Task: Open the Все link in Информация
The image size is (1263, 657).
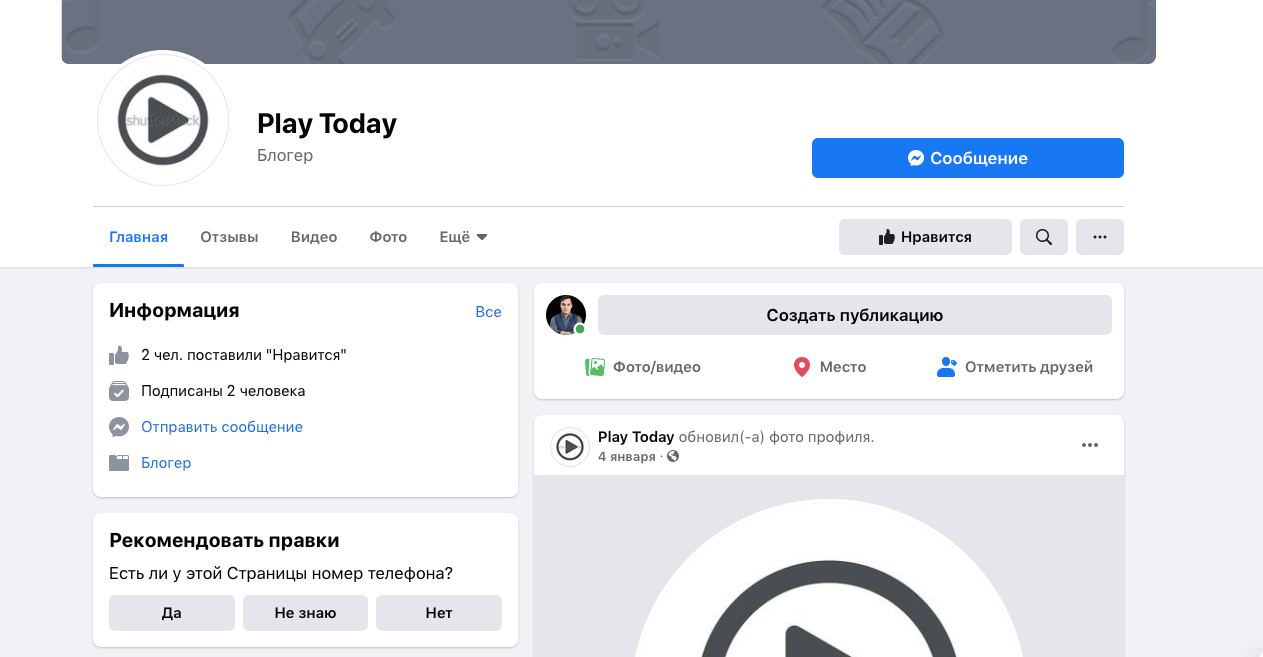Action: pos(488,311)
